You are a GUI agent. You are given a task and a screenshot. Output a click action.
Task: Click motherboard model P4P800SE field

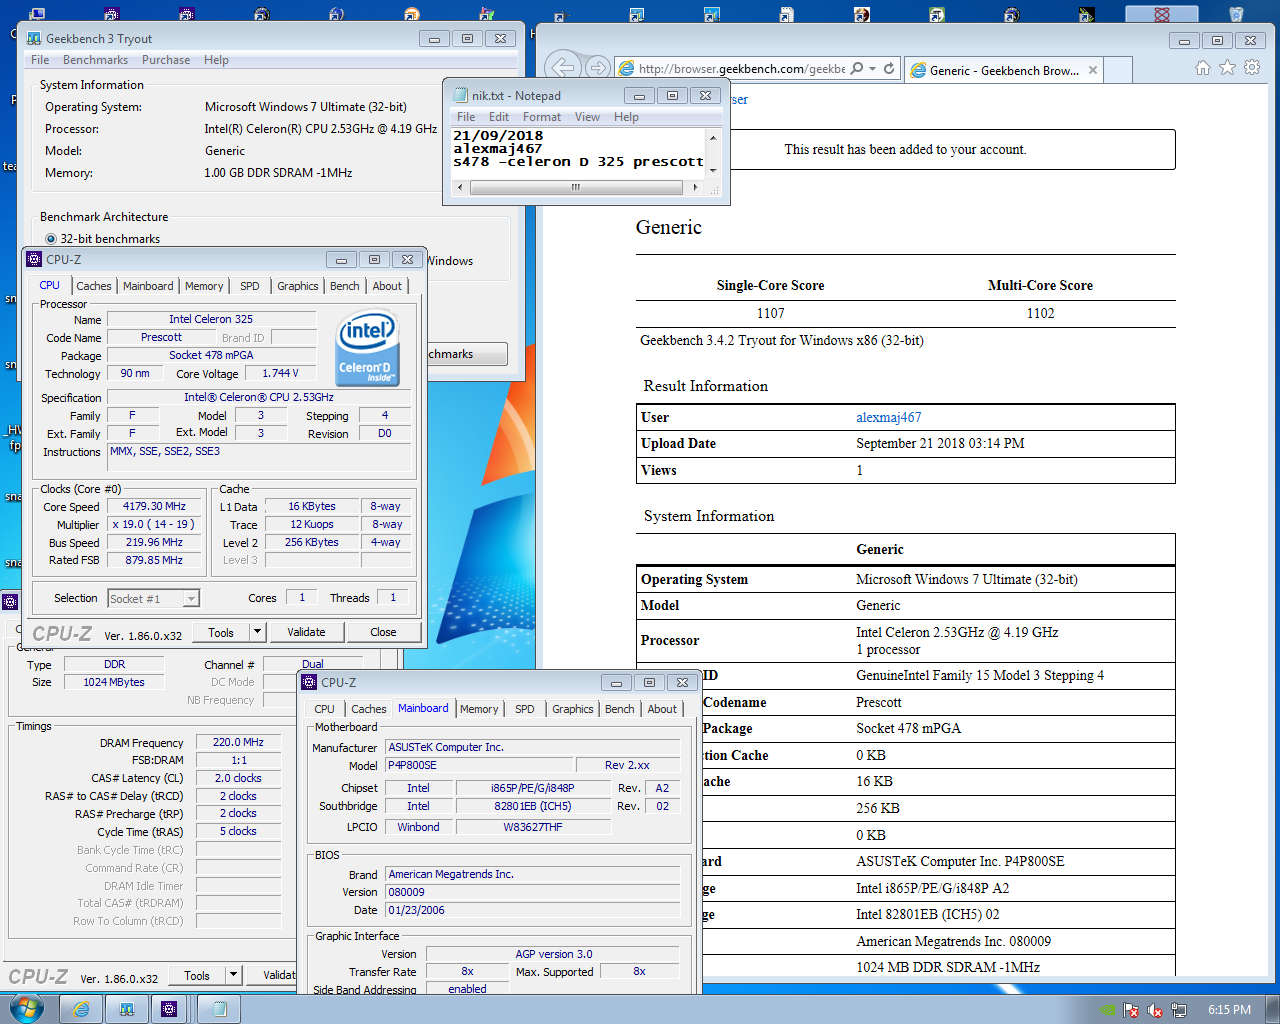click(x=480, y=766)
